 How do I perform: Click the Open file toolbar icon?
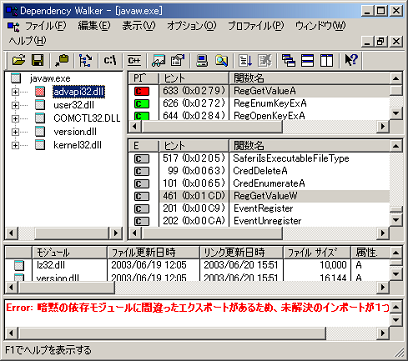(x=19, y=61)
